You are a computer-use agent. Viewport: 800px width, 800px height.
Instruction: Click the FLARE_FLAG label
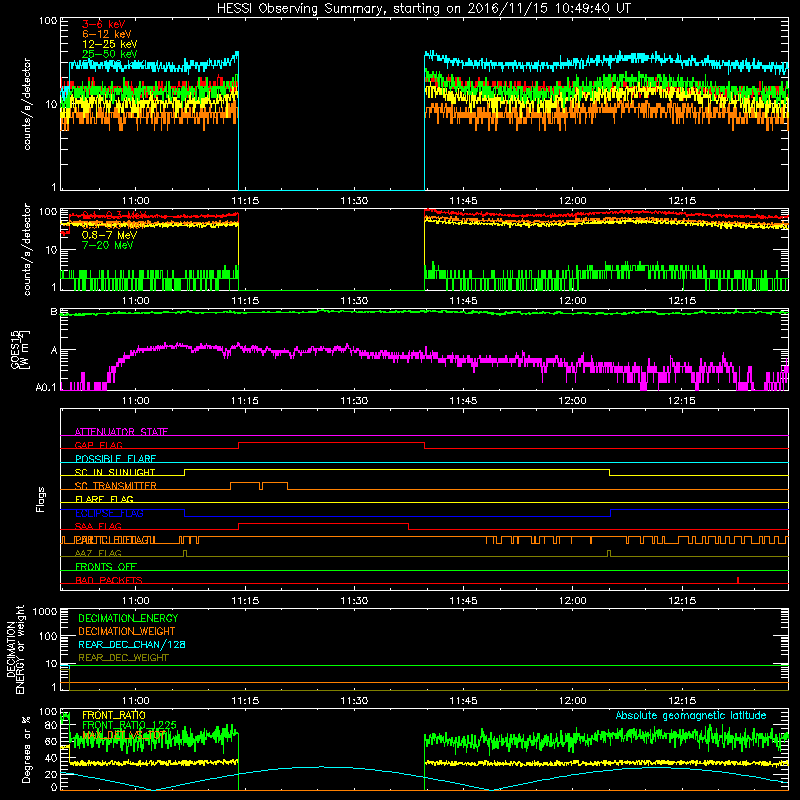click(104, 499)
